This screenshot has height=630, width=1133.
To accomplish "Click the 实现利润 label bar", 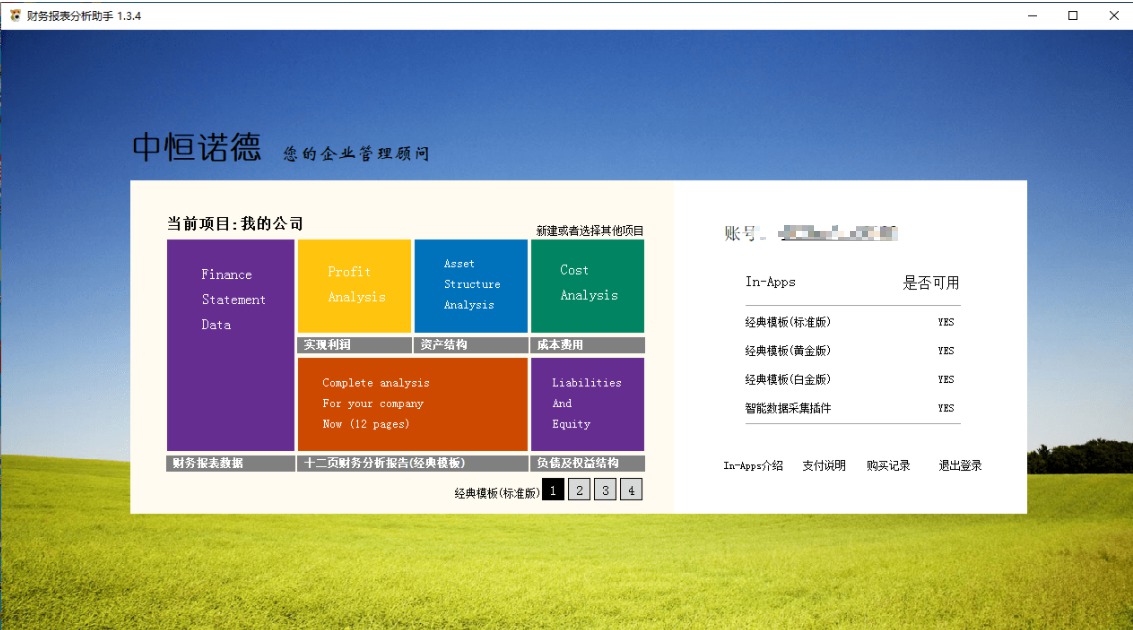I will [354, 345].
